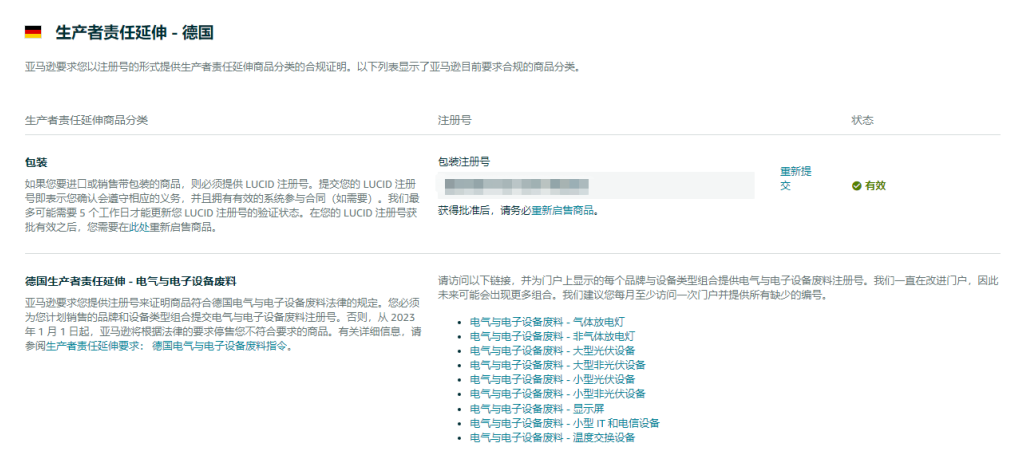The width and height of the screenshot is (1028, 476).
Task: Click the 重新提交 resubmit link
Action: 795,178
